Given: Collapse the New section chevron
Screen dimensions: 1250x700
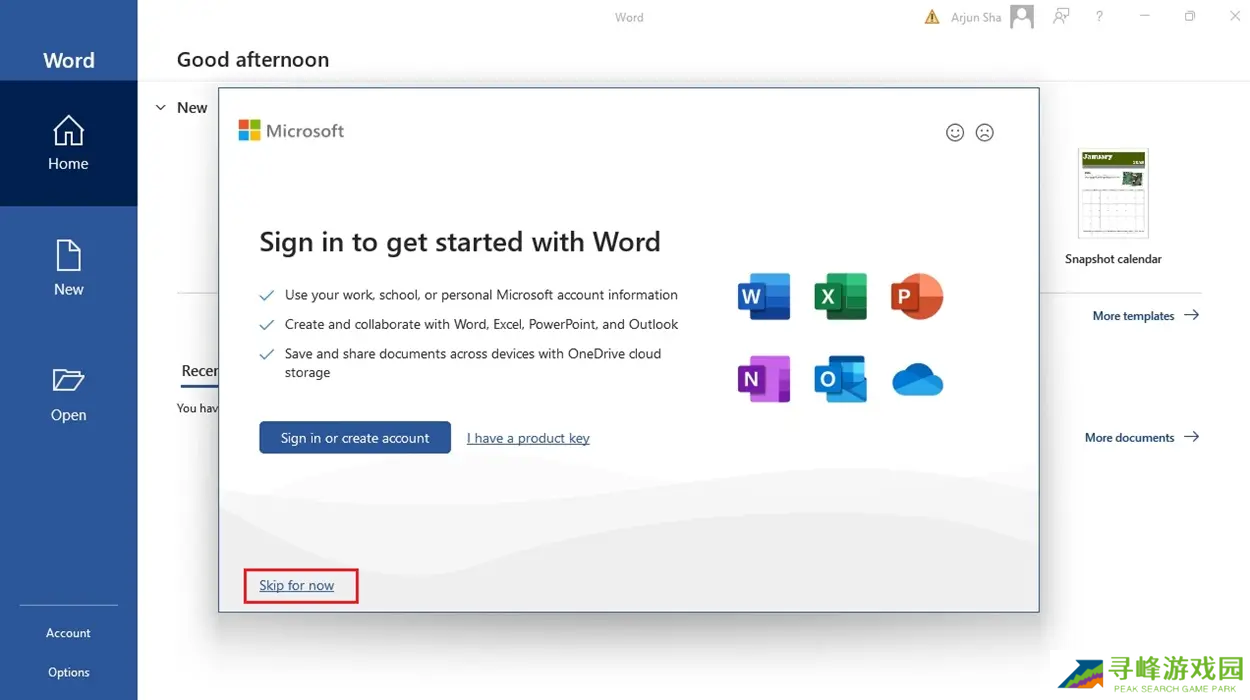Looking at the screenshot, I should pyautogui.click(x=160, y=108).
